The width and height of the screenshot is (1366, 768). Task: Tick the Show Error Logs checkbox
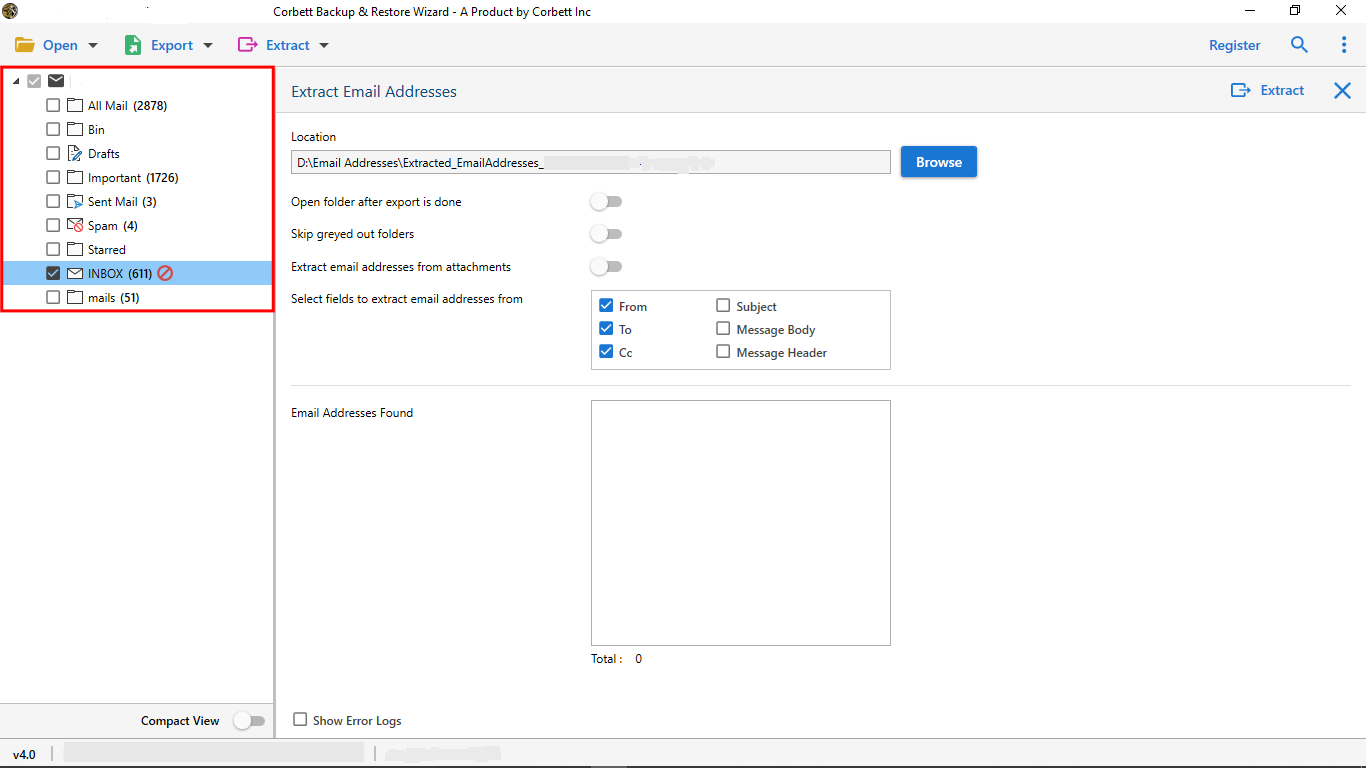click(300, 719)
